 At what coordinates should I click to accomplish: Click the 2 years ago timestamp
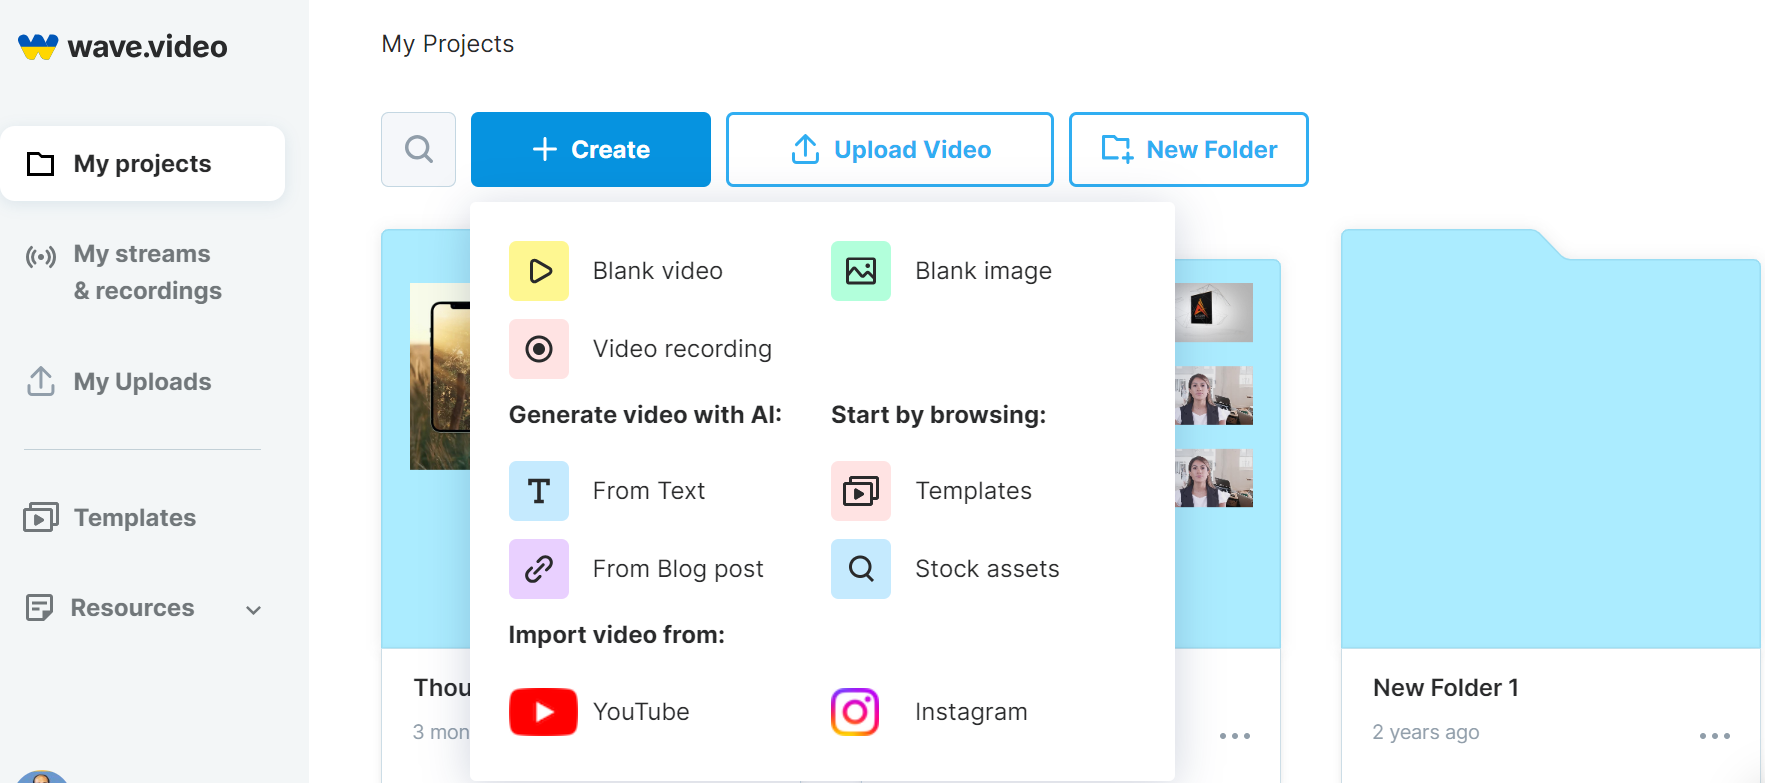1426,732
